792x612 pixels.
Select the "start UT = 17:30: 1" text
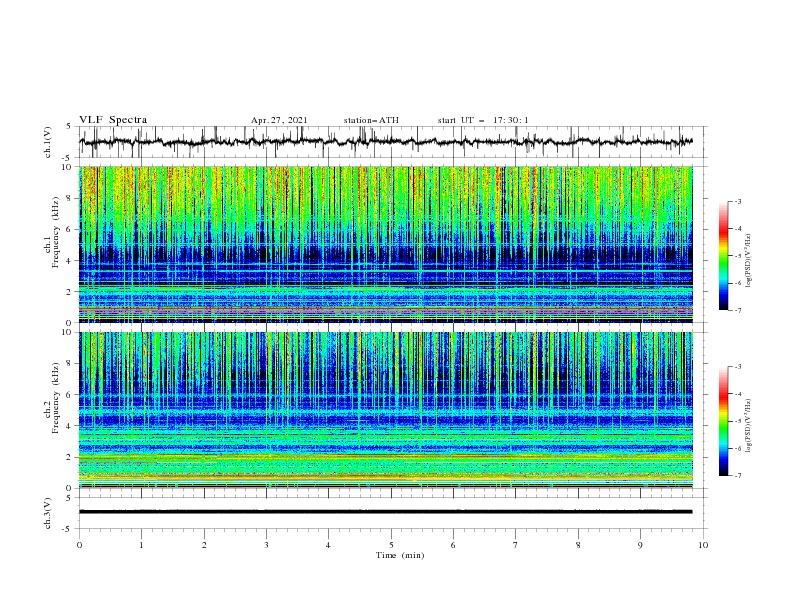483,120
